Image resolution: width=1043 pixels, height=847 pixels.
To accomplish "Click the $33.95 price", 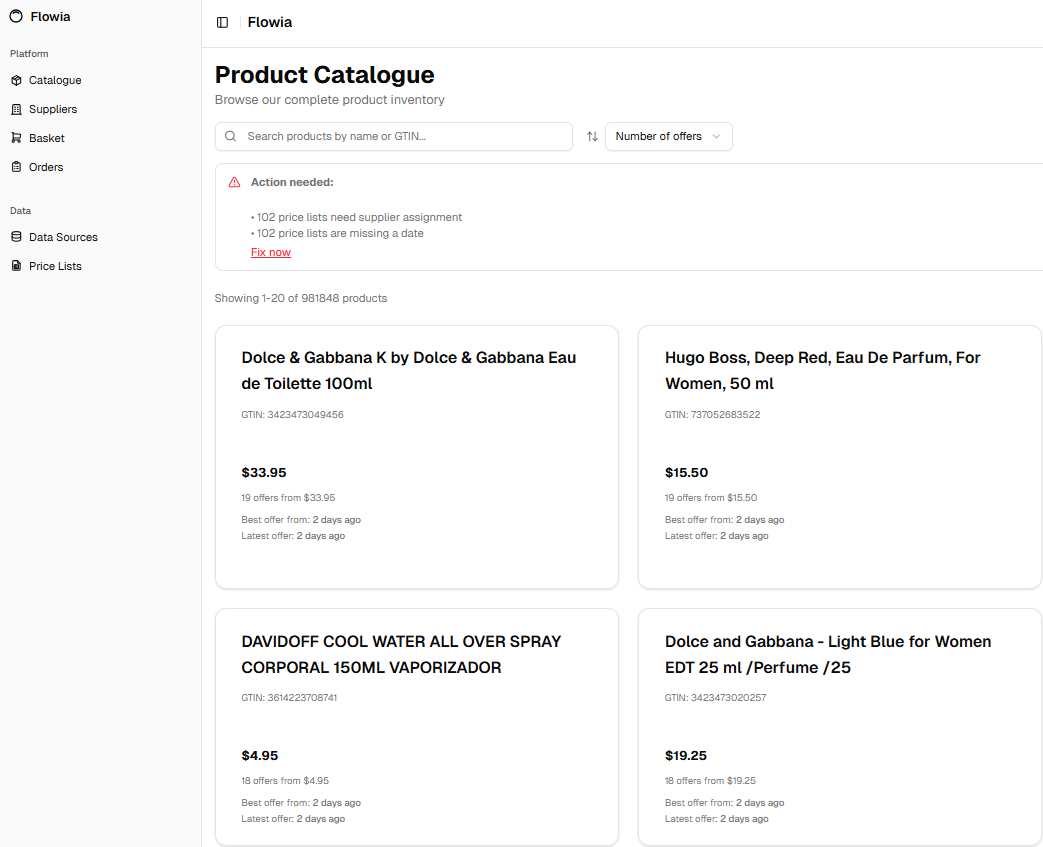I will point(264,472).
